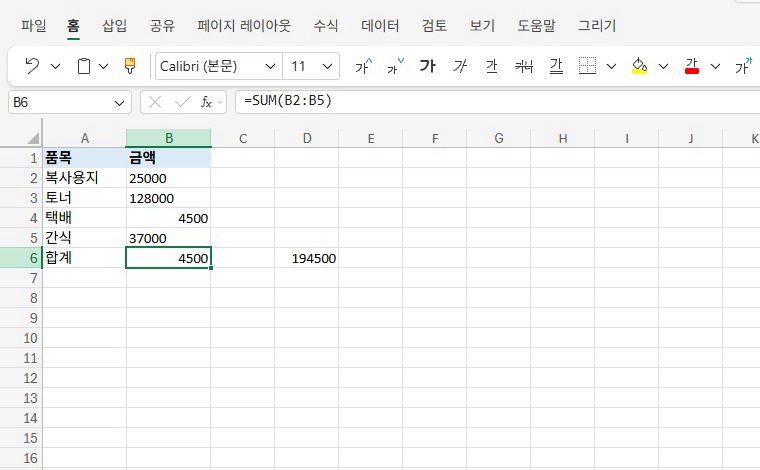Screen dimensions: 760x470
Task: Select the Format Painter brush icon
Action: [130, 66]
